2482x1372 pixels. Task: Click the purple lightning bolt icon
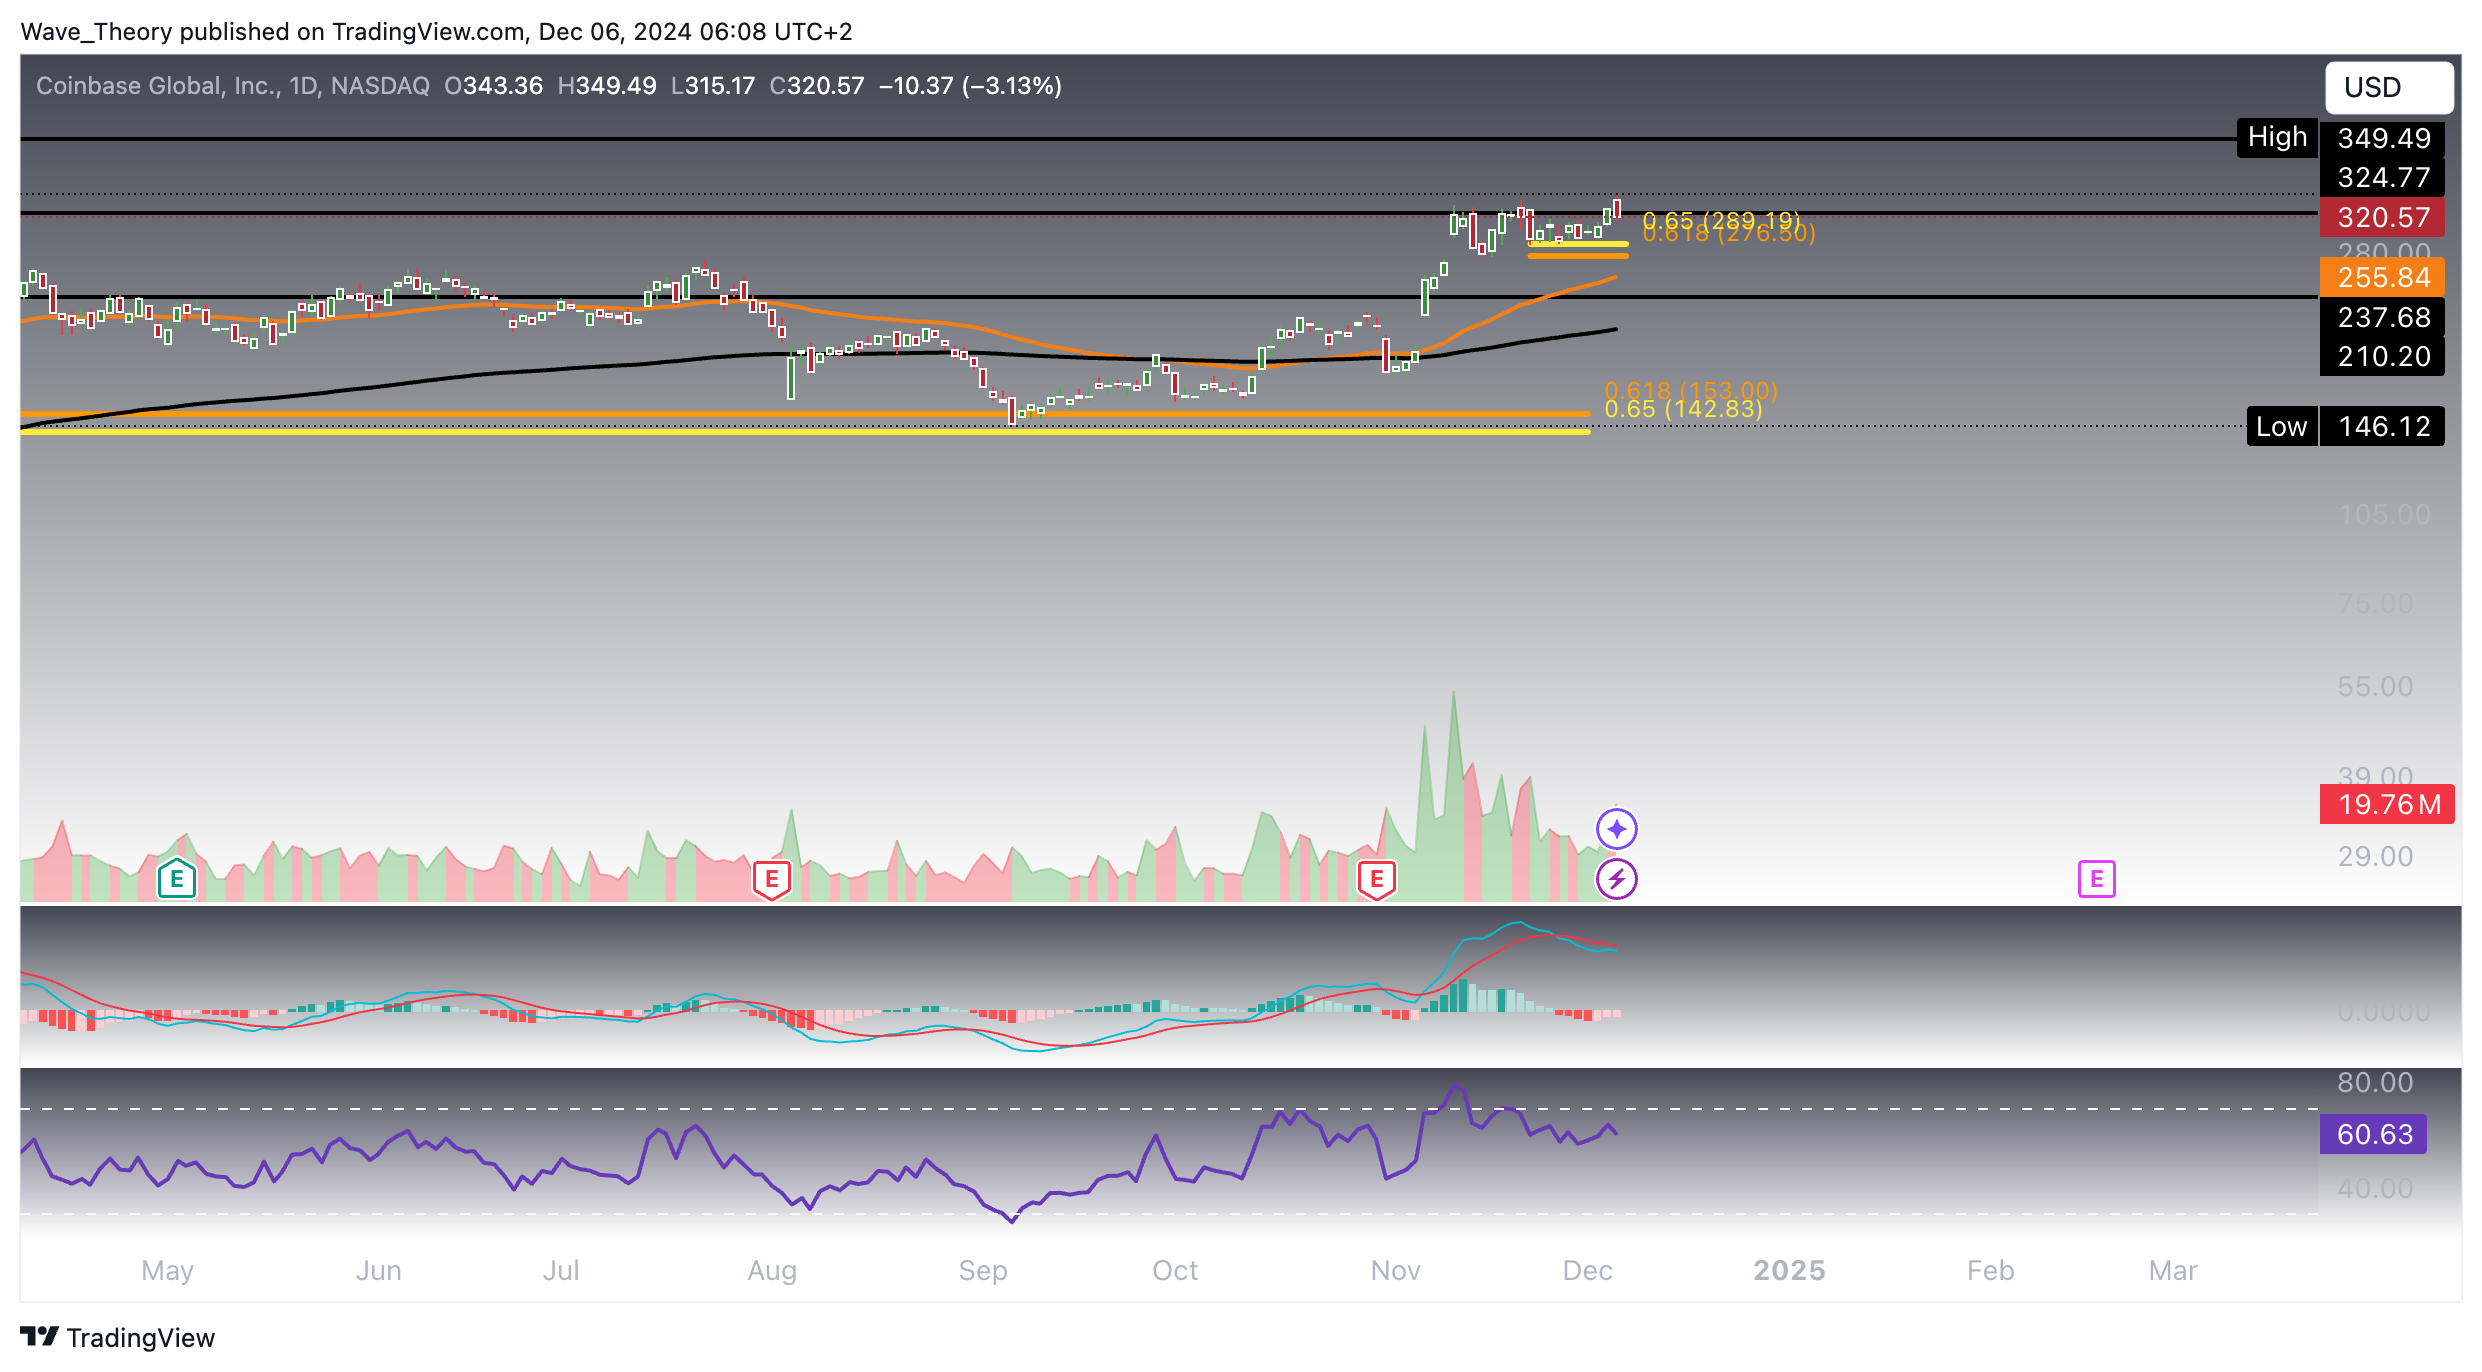(1617, 880)
